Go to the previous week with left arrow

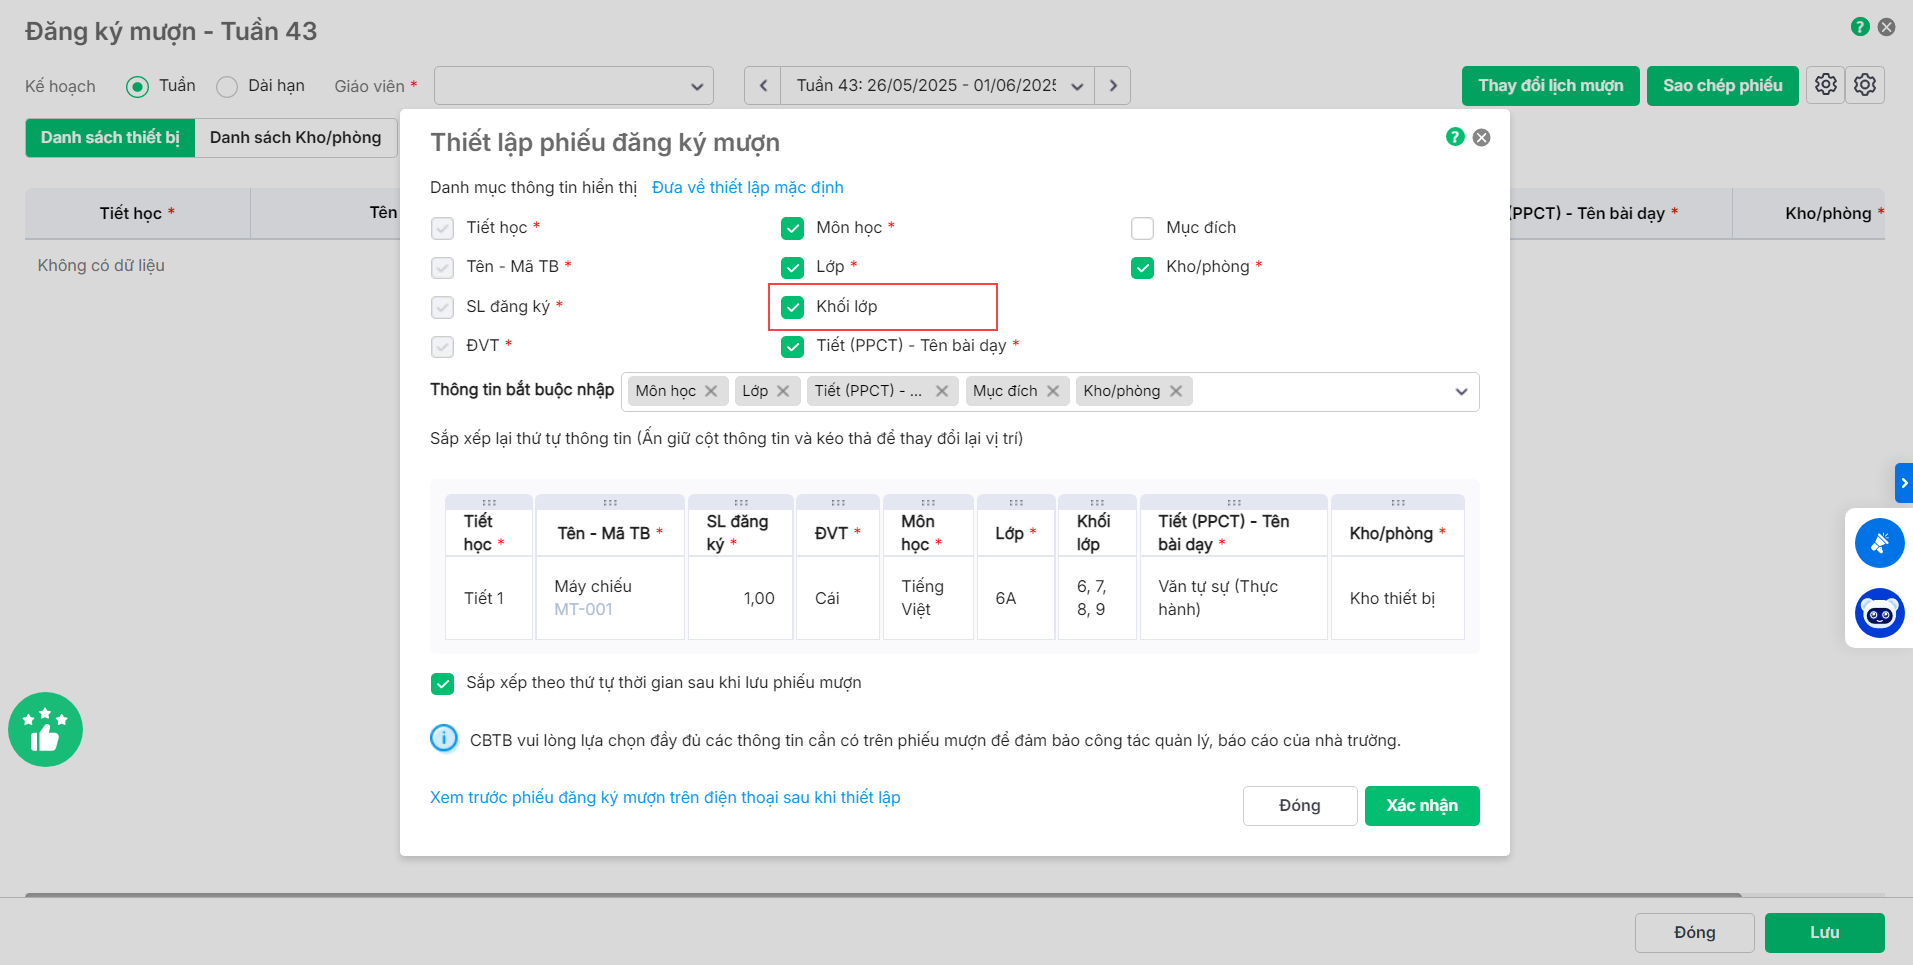[763, 86]
